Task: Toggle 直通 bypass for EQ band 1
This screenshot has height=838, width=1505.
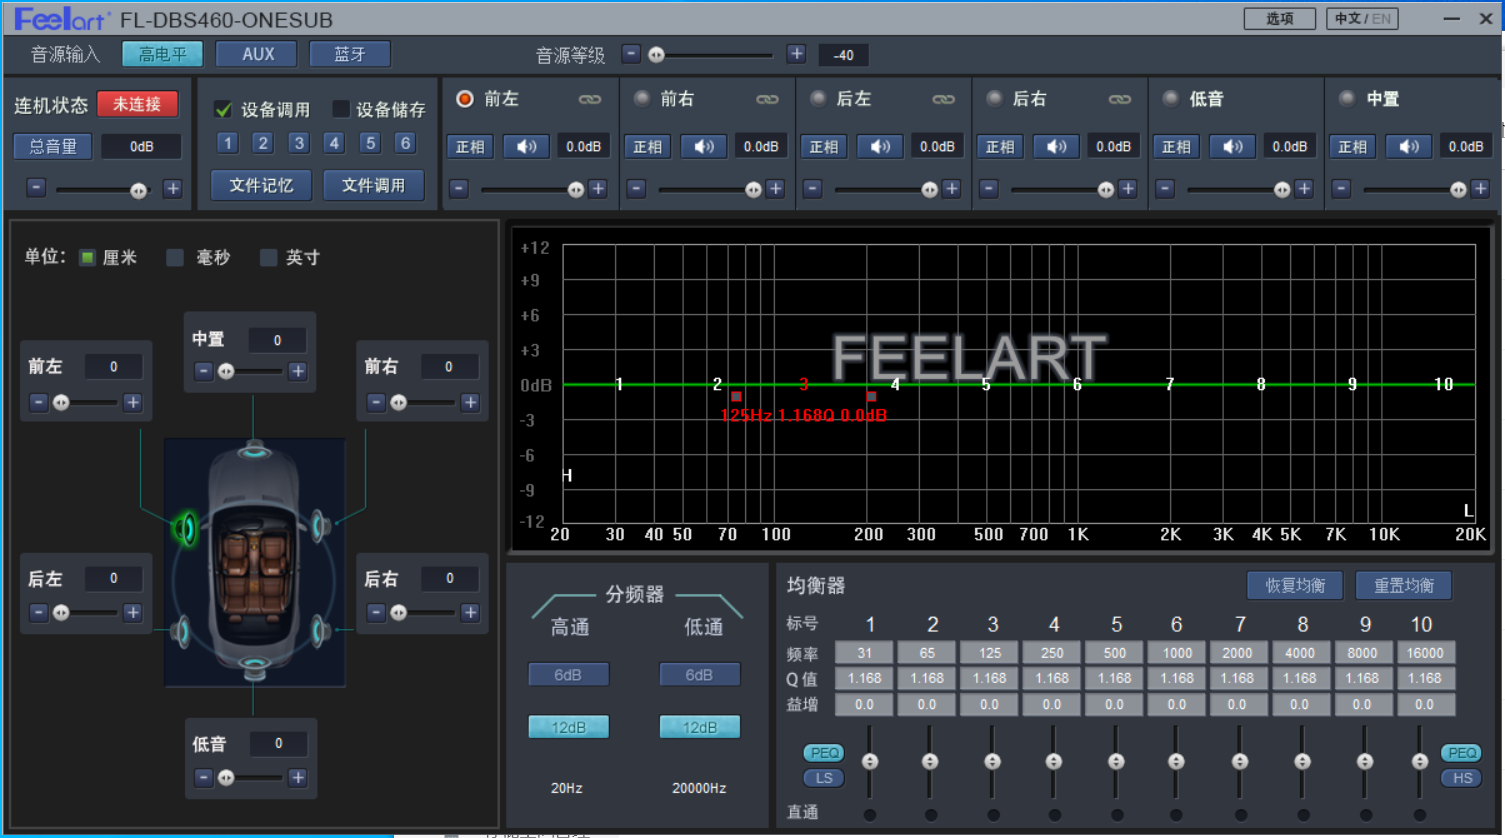Action: (x=870, y=814)
